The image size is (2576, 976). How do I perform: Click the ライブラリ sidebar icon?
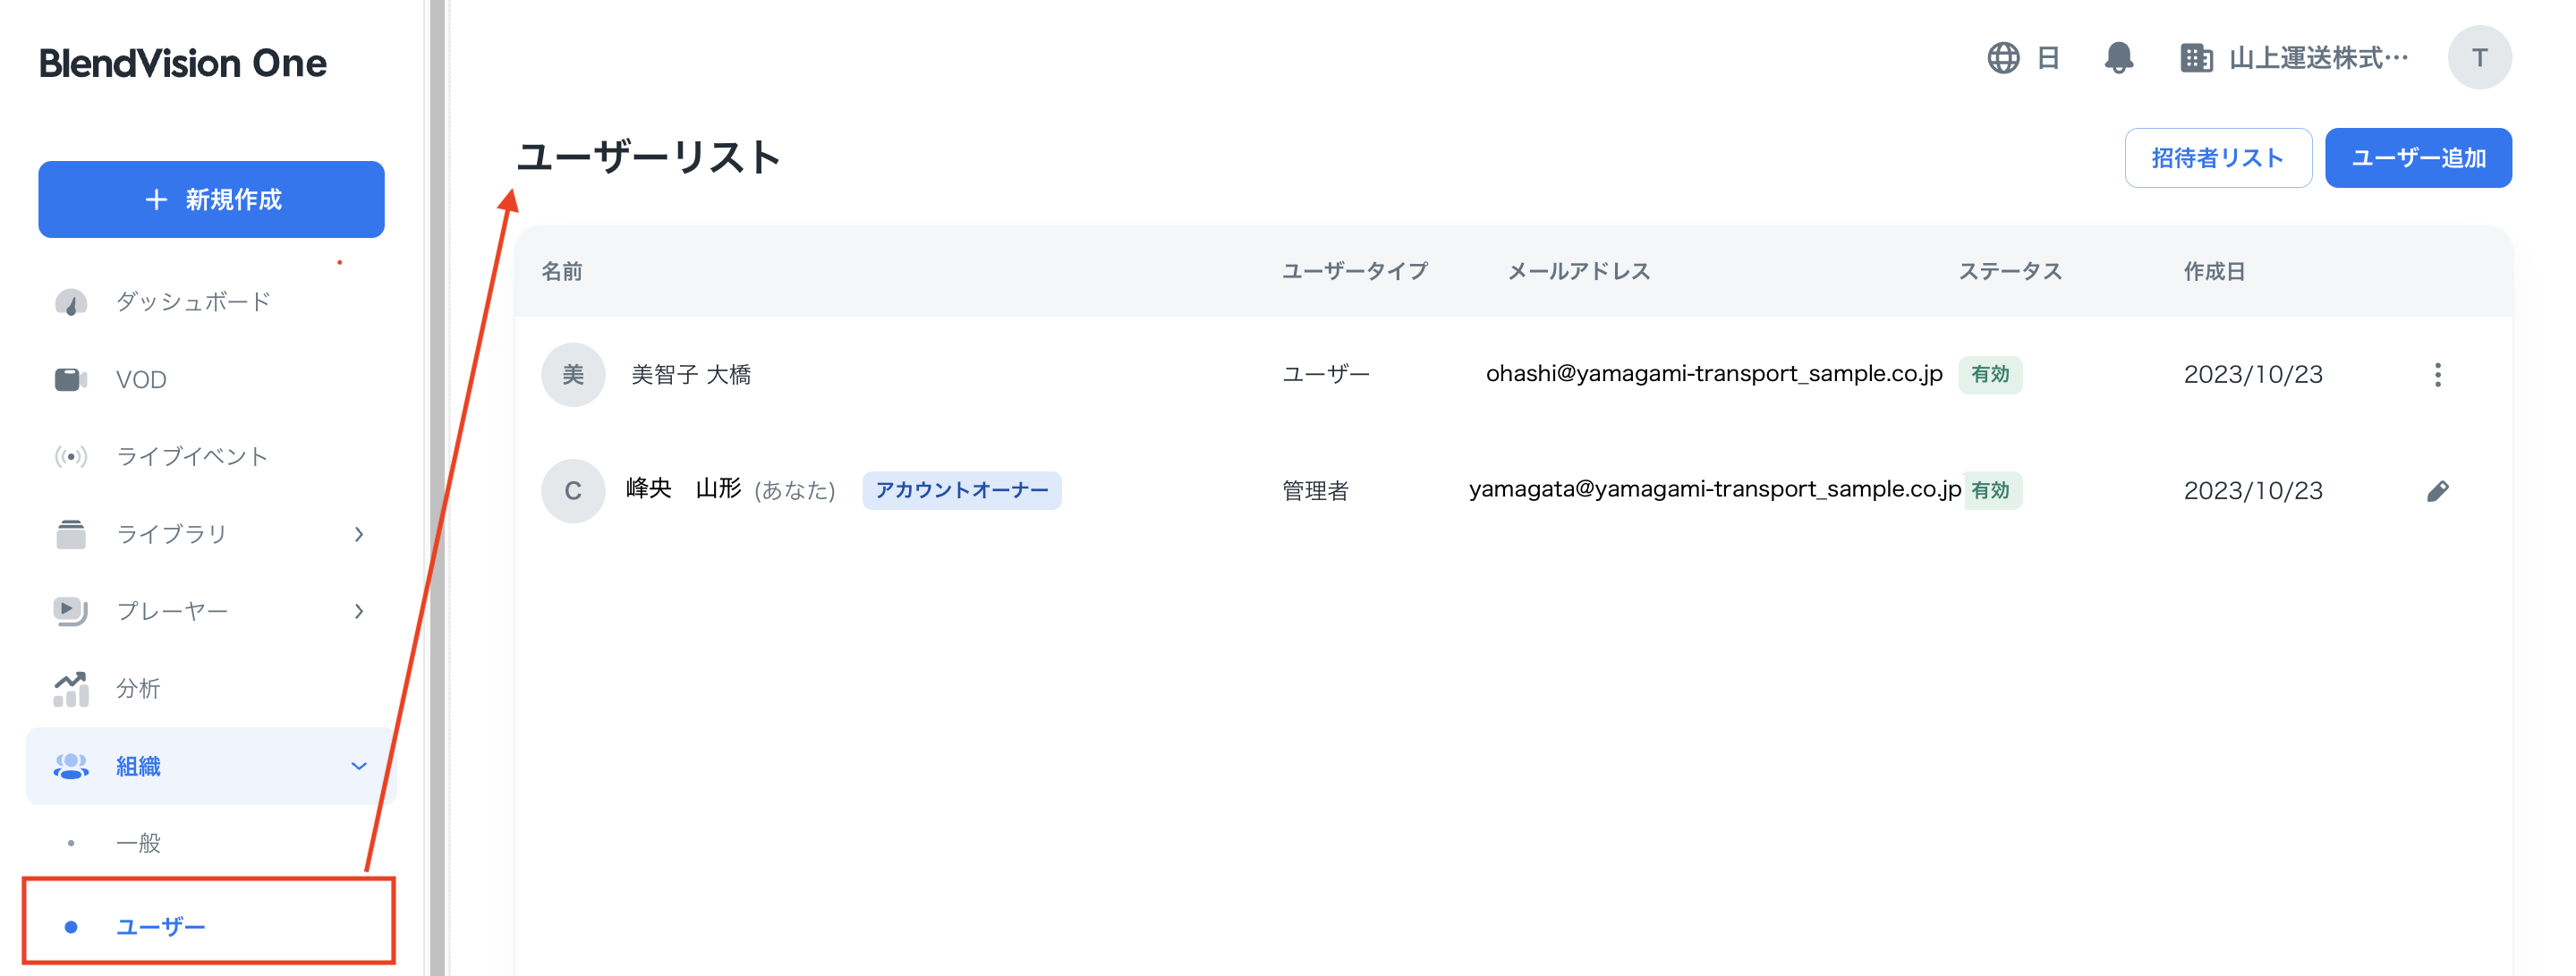pos(70,533)
